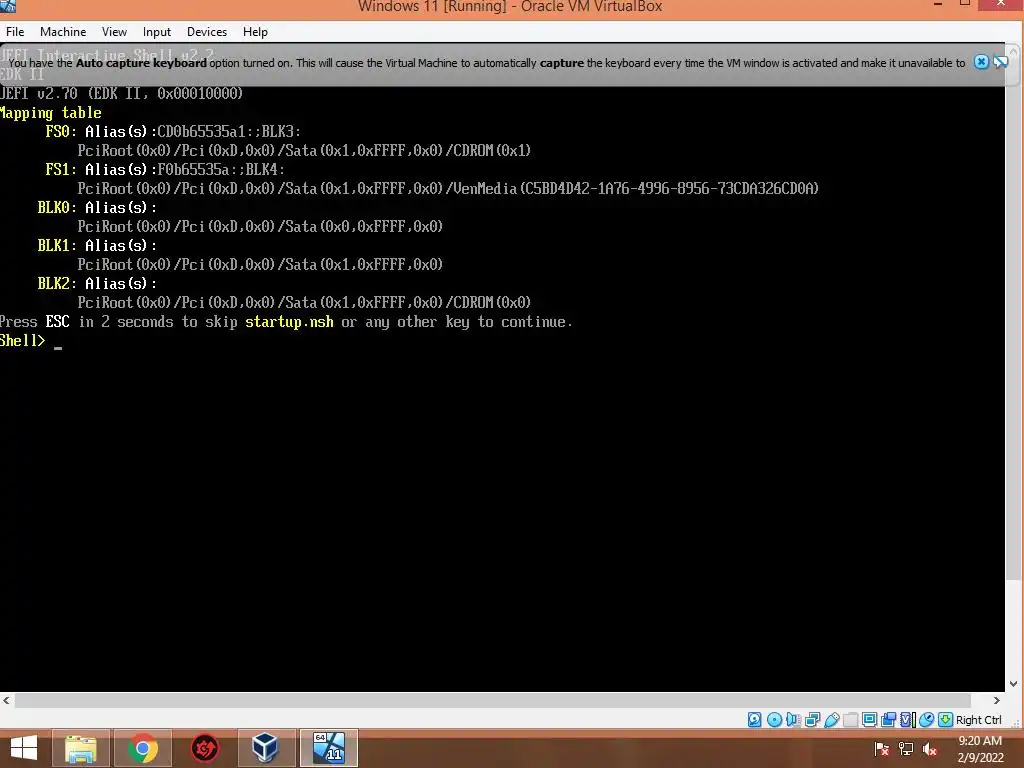The image size is (1024, 768).
Task: Select the Windows 11 VM taskbar button
Action: pos(328,748)
